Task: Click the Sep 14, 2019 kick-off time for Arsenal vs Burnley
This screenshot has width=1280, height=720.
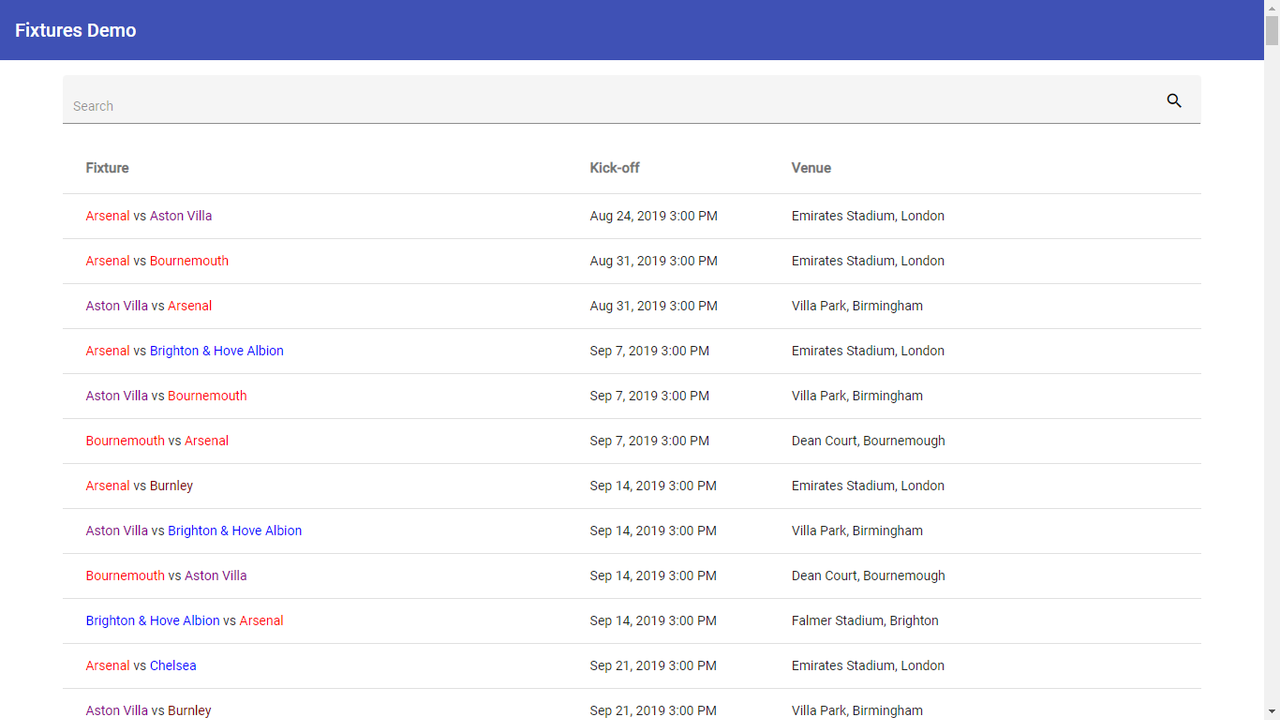Action: (x=653, y=485)
